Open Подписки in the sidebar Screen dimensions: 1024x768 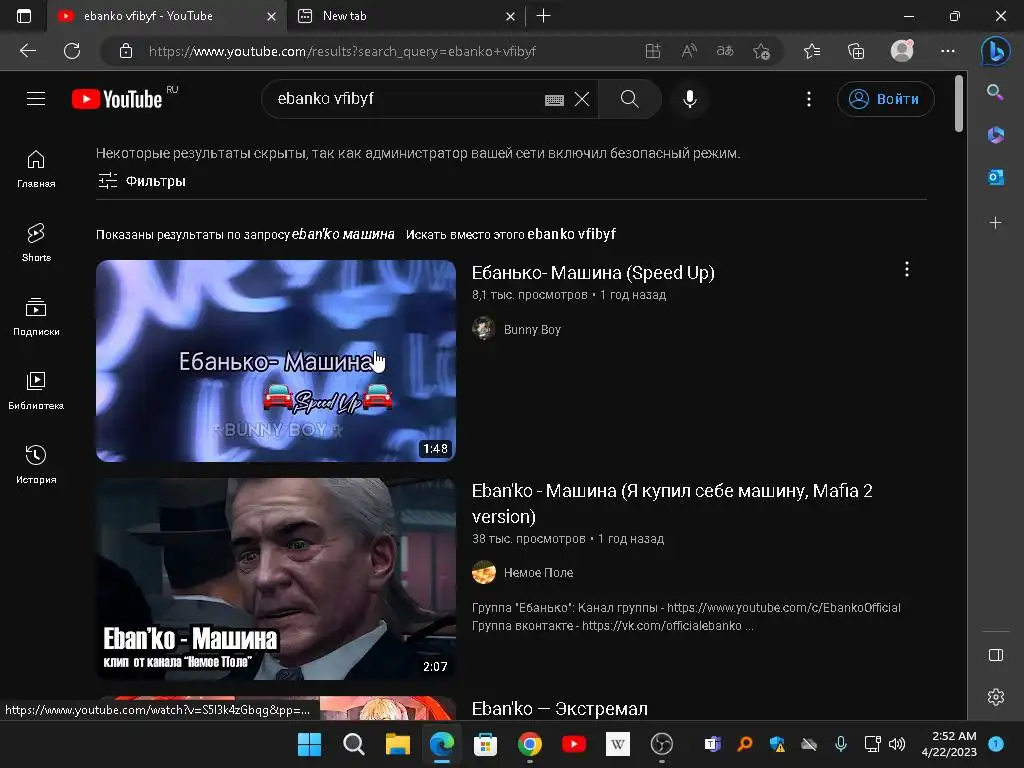point(36,317)
